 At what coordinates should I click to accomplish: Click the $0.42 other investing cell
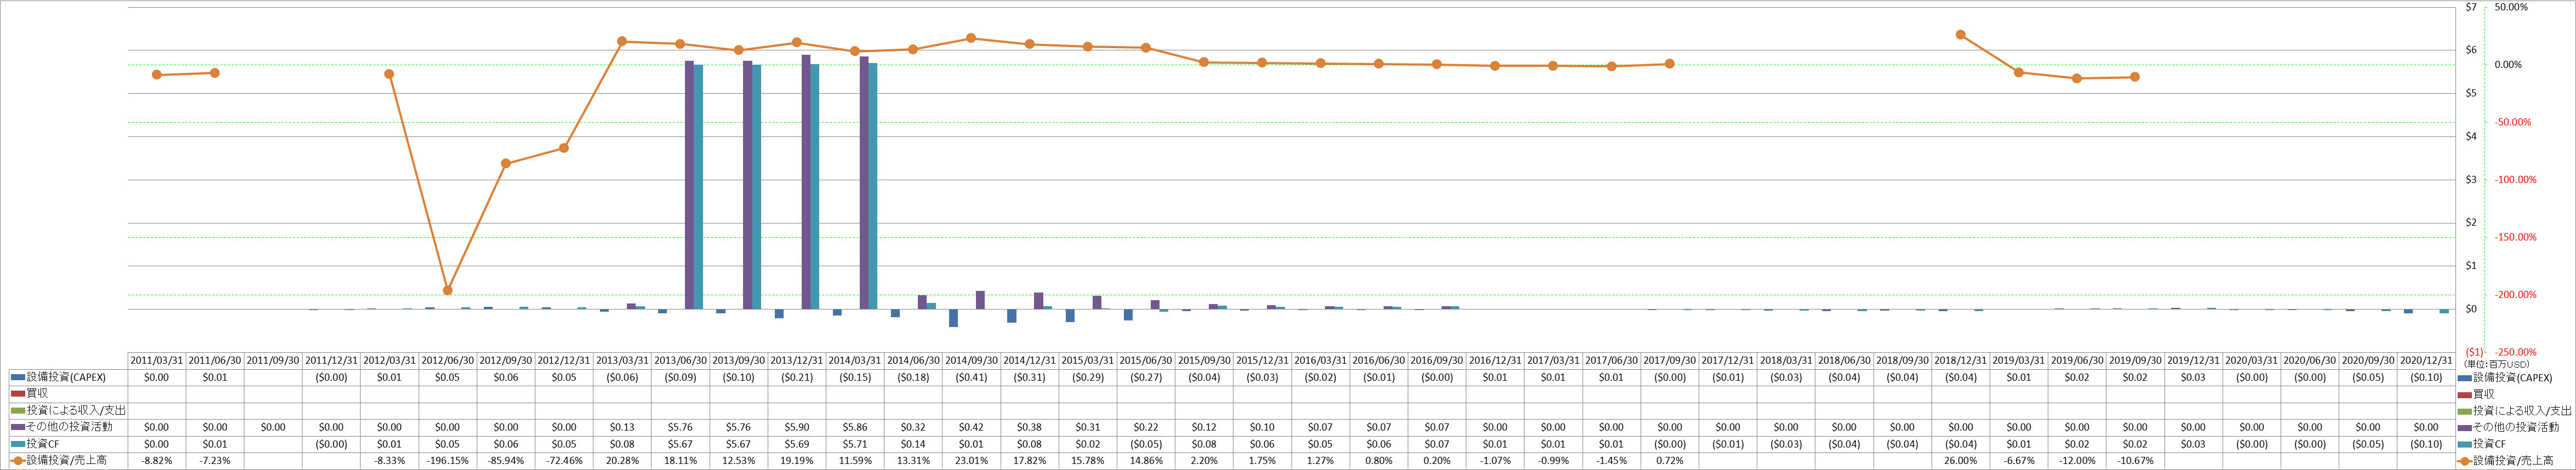click(972, 427)
